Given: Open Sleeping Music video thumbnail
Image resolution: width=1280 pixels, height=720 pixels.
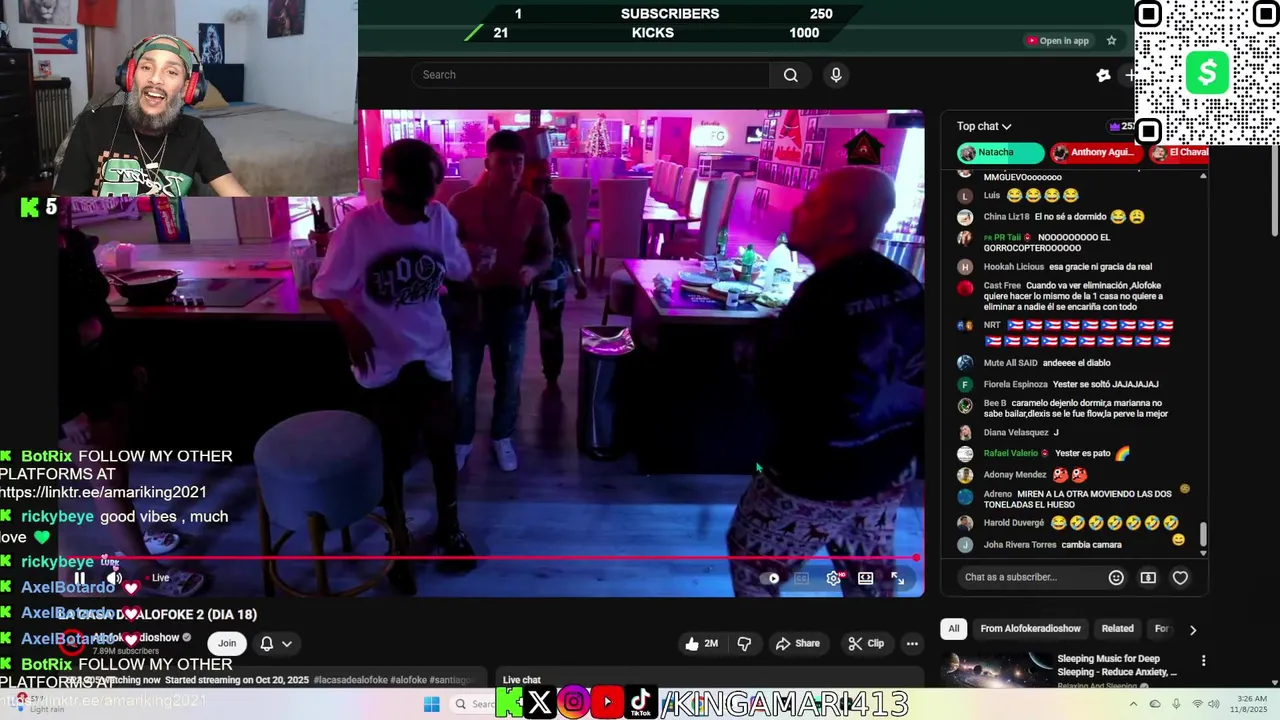Looking at the screenshot, I should pyautogui.click(x=994, y=669).
